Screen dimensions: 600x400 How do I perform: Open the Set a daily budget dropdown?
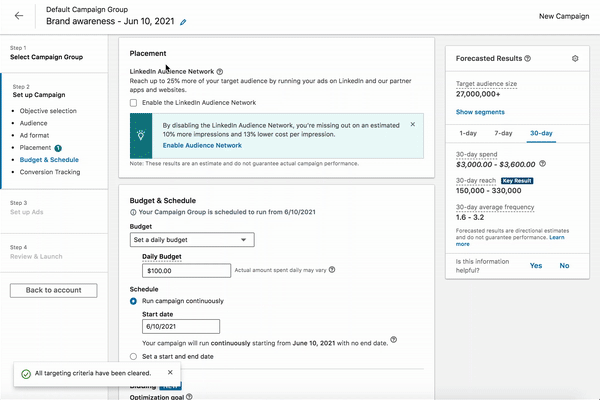tap(192, 240)
